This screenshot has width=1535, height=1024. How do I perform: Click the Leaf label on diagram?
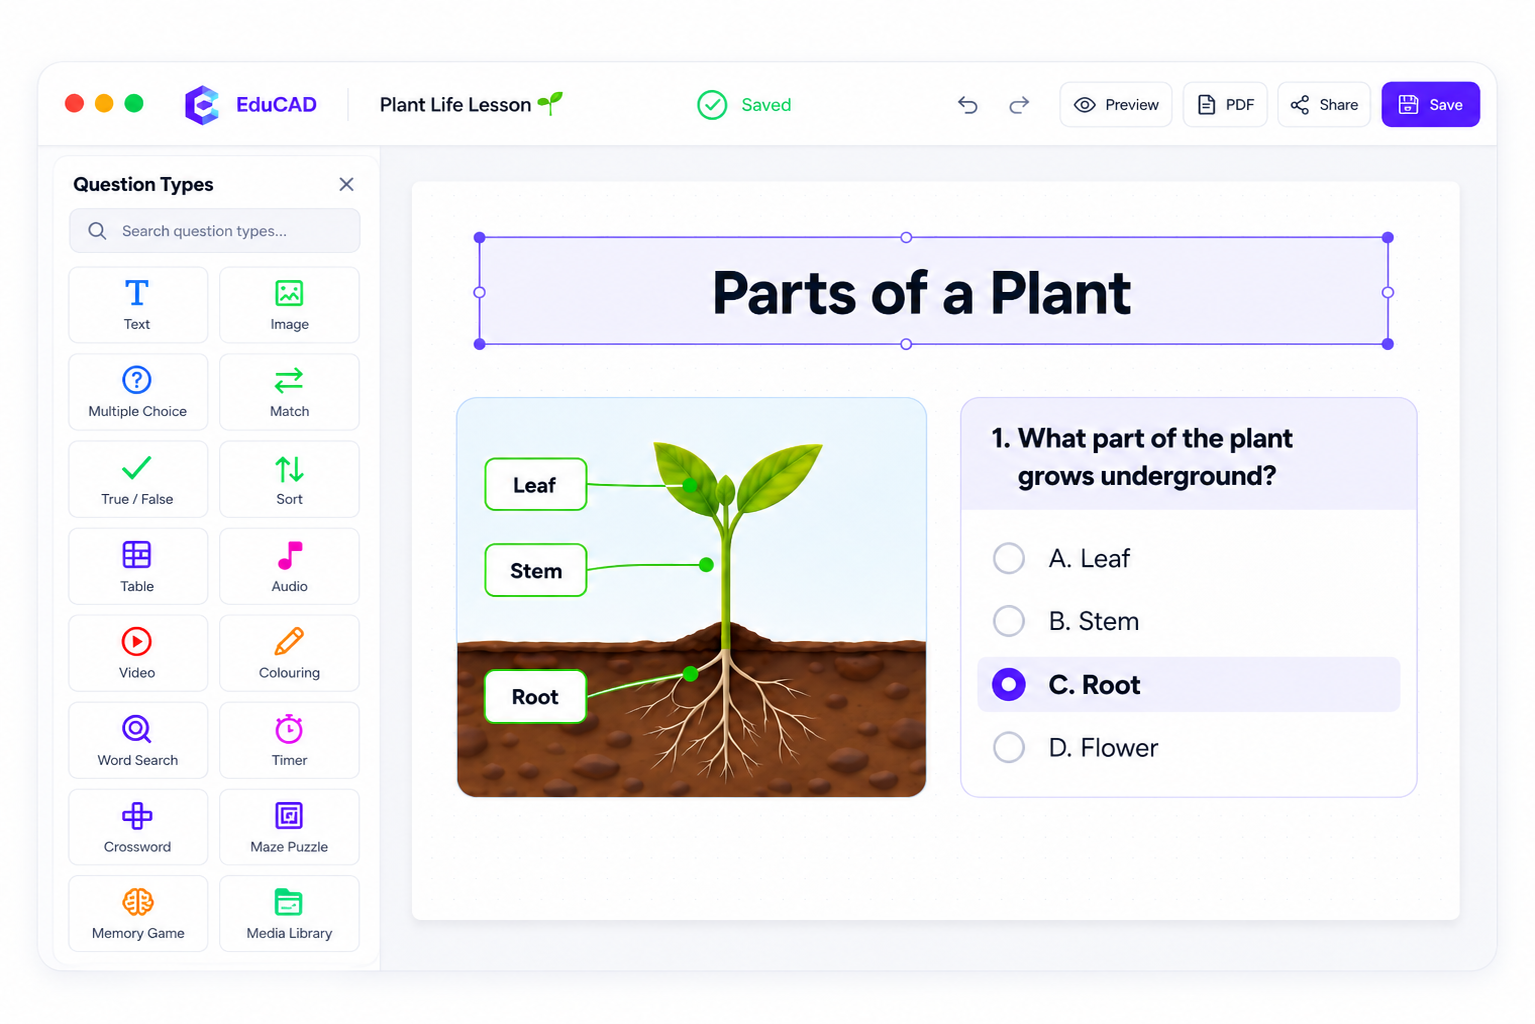pos(536,485)
